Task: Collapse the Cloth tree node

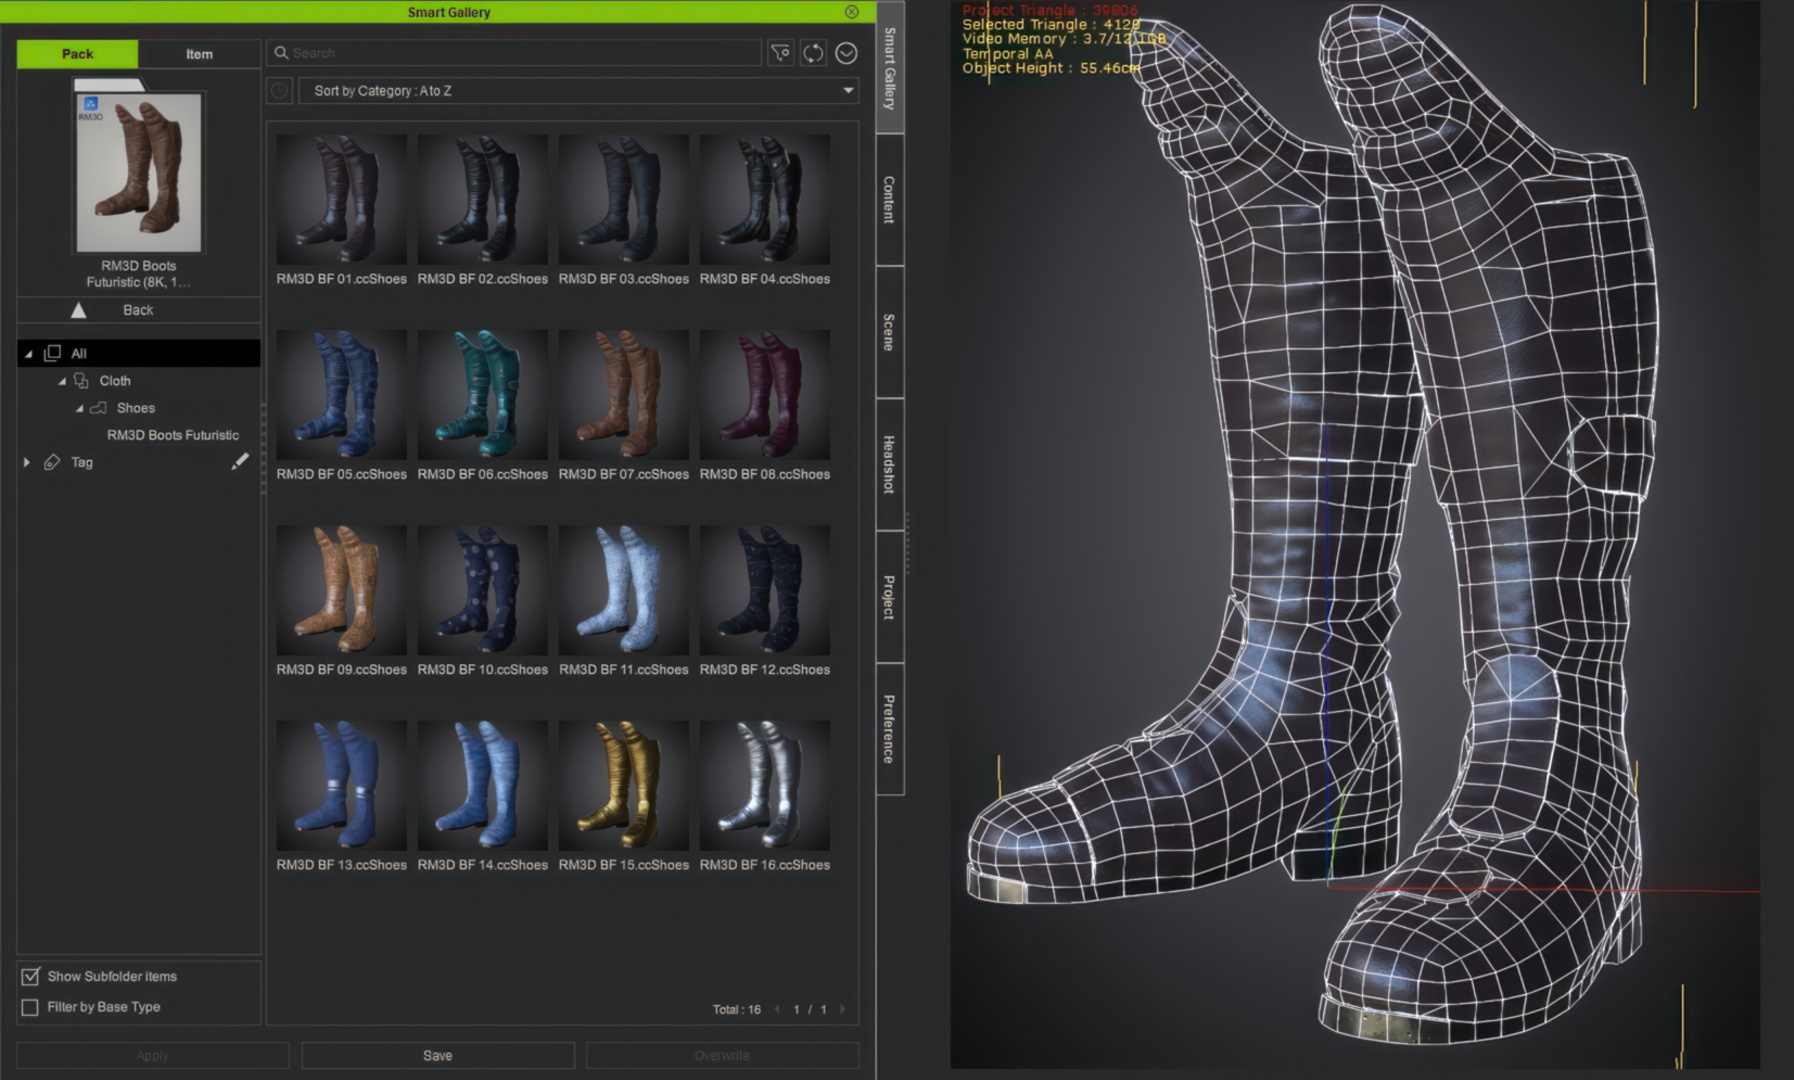Action: pyautogui.click(x=62, y=381)
